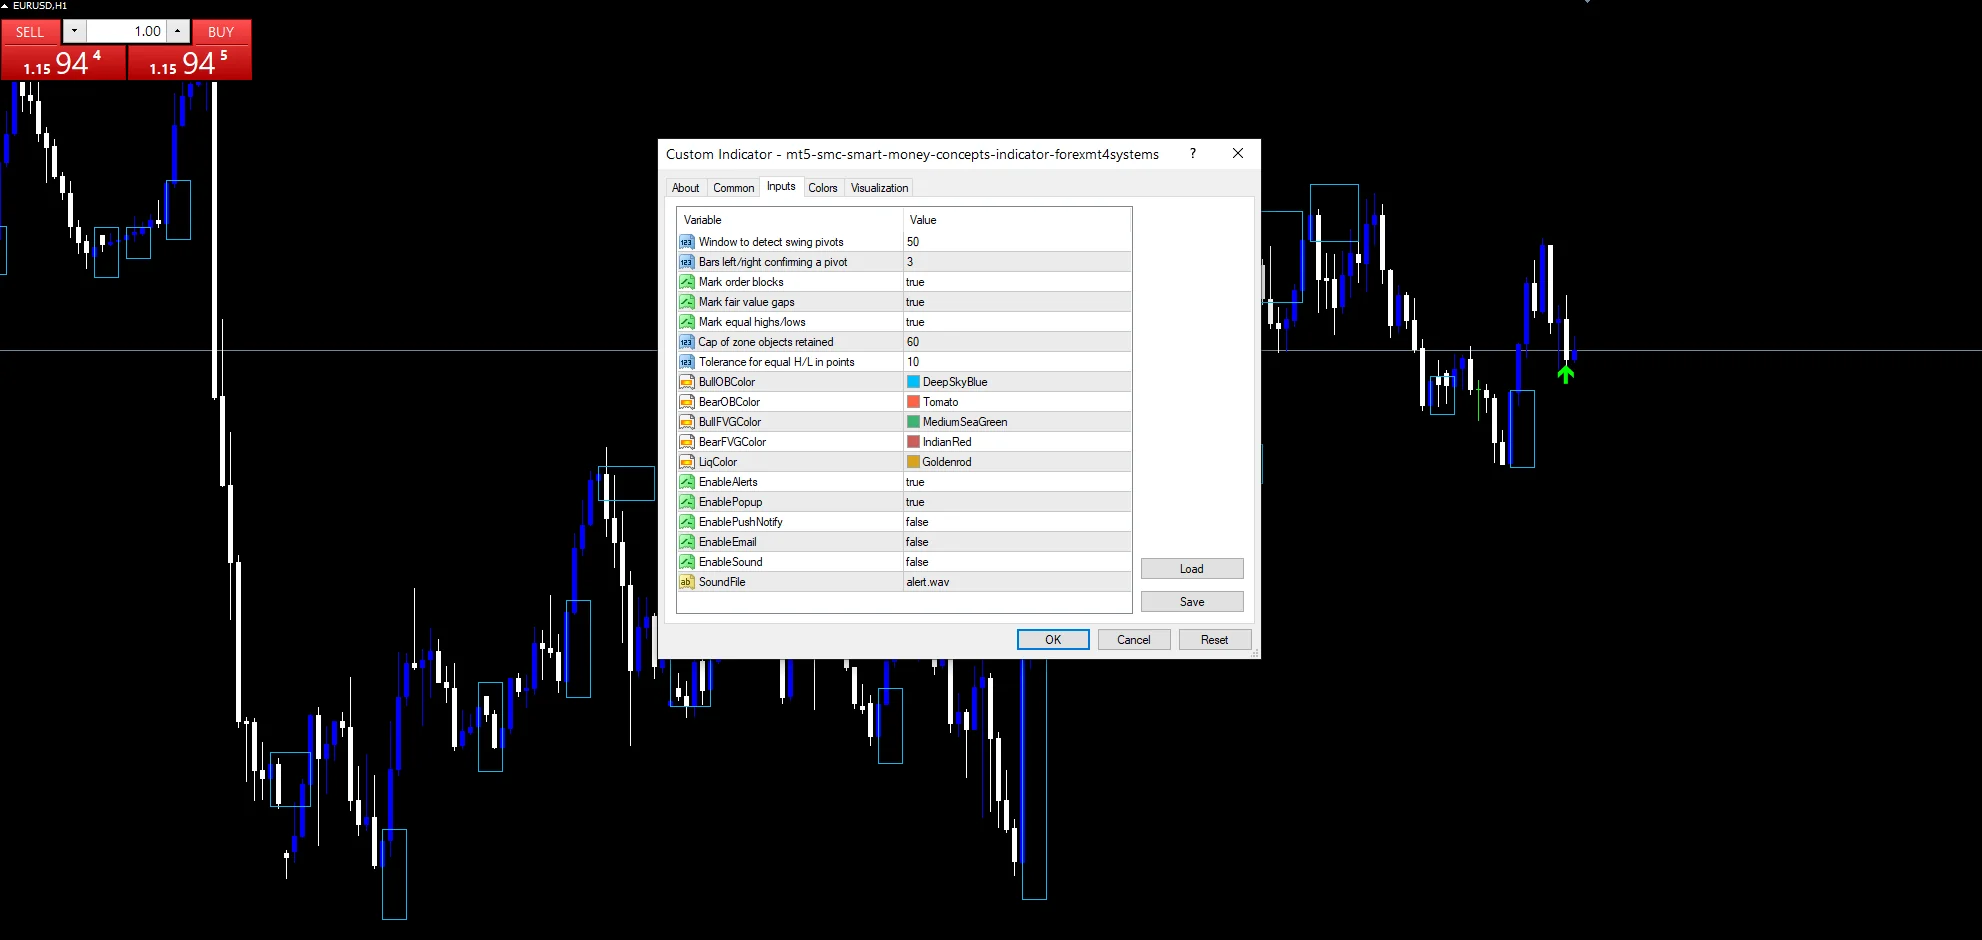Toggle EnableEmail false value
This screenshot has width=1982, height=940.
pos(1017,542)
